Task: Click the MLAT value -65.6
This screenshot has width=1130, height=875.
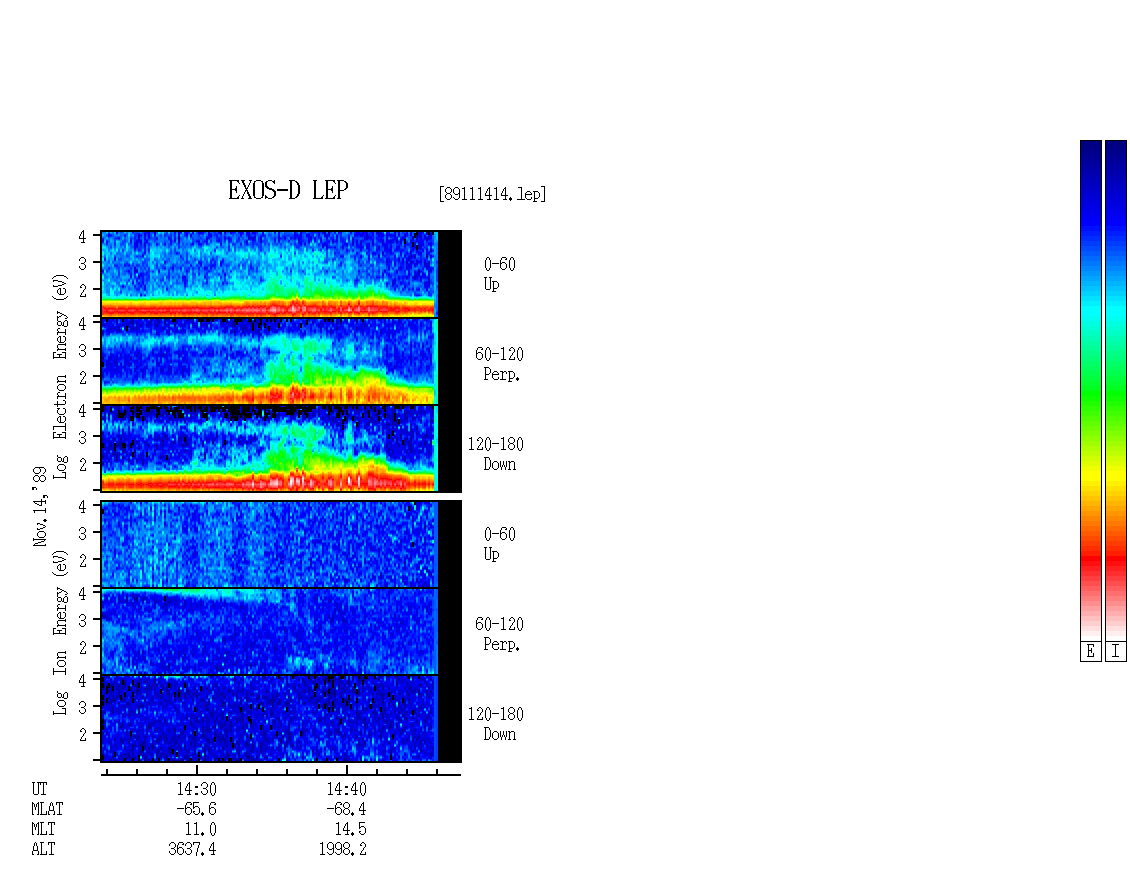Action: [196, 809]
